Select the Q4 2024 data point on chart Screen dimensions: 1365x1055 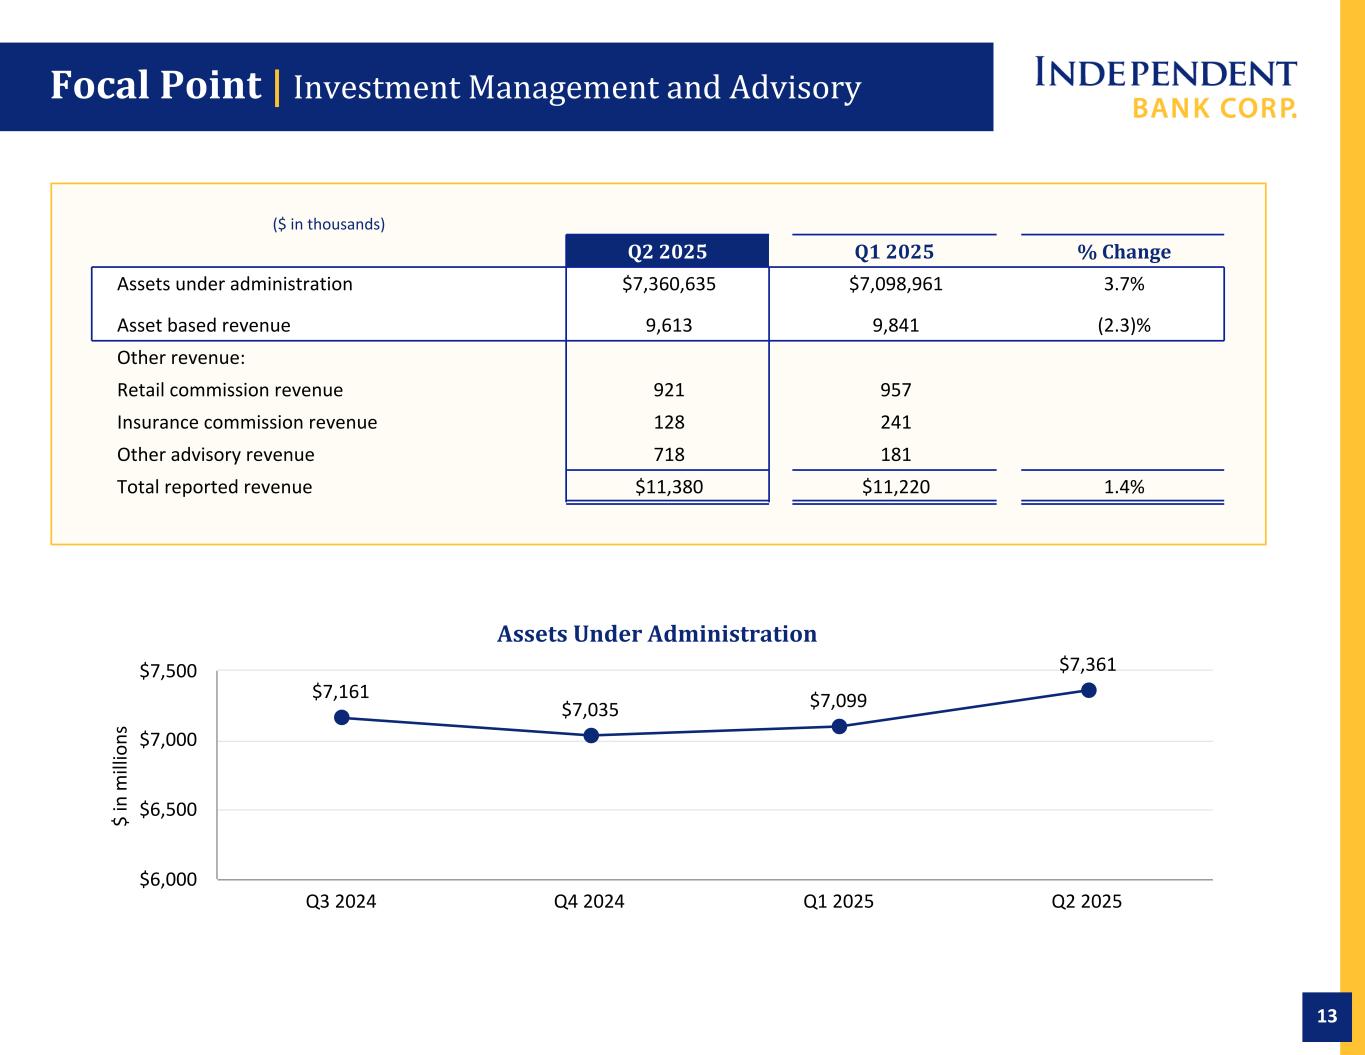pyautogui.click(x=591, y=736)
